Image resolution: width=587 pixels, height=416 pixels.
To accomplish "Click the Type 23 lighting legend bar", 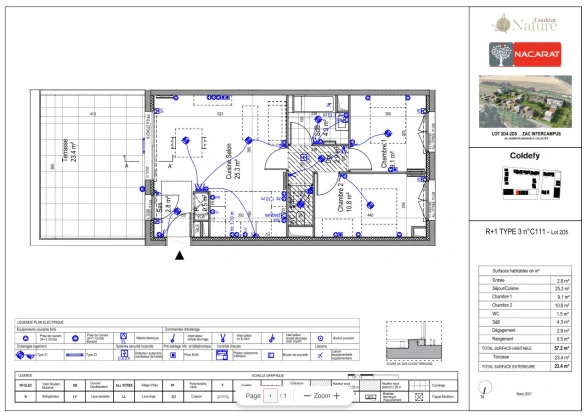I will pyautogui.click(x=74, y=355).
